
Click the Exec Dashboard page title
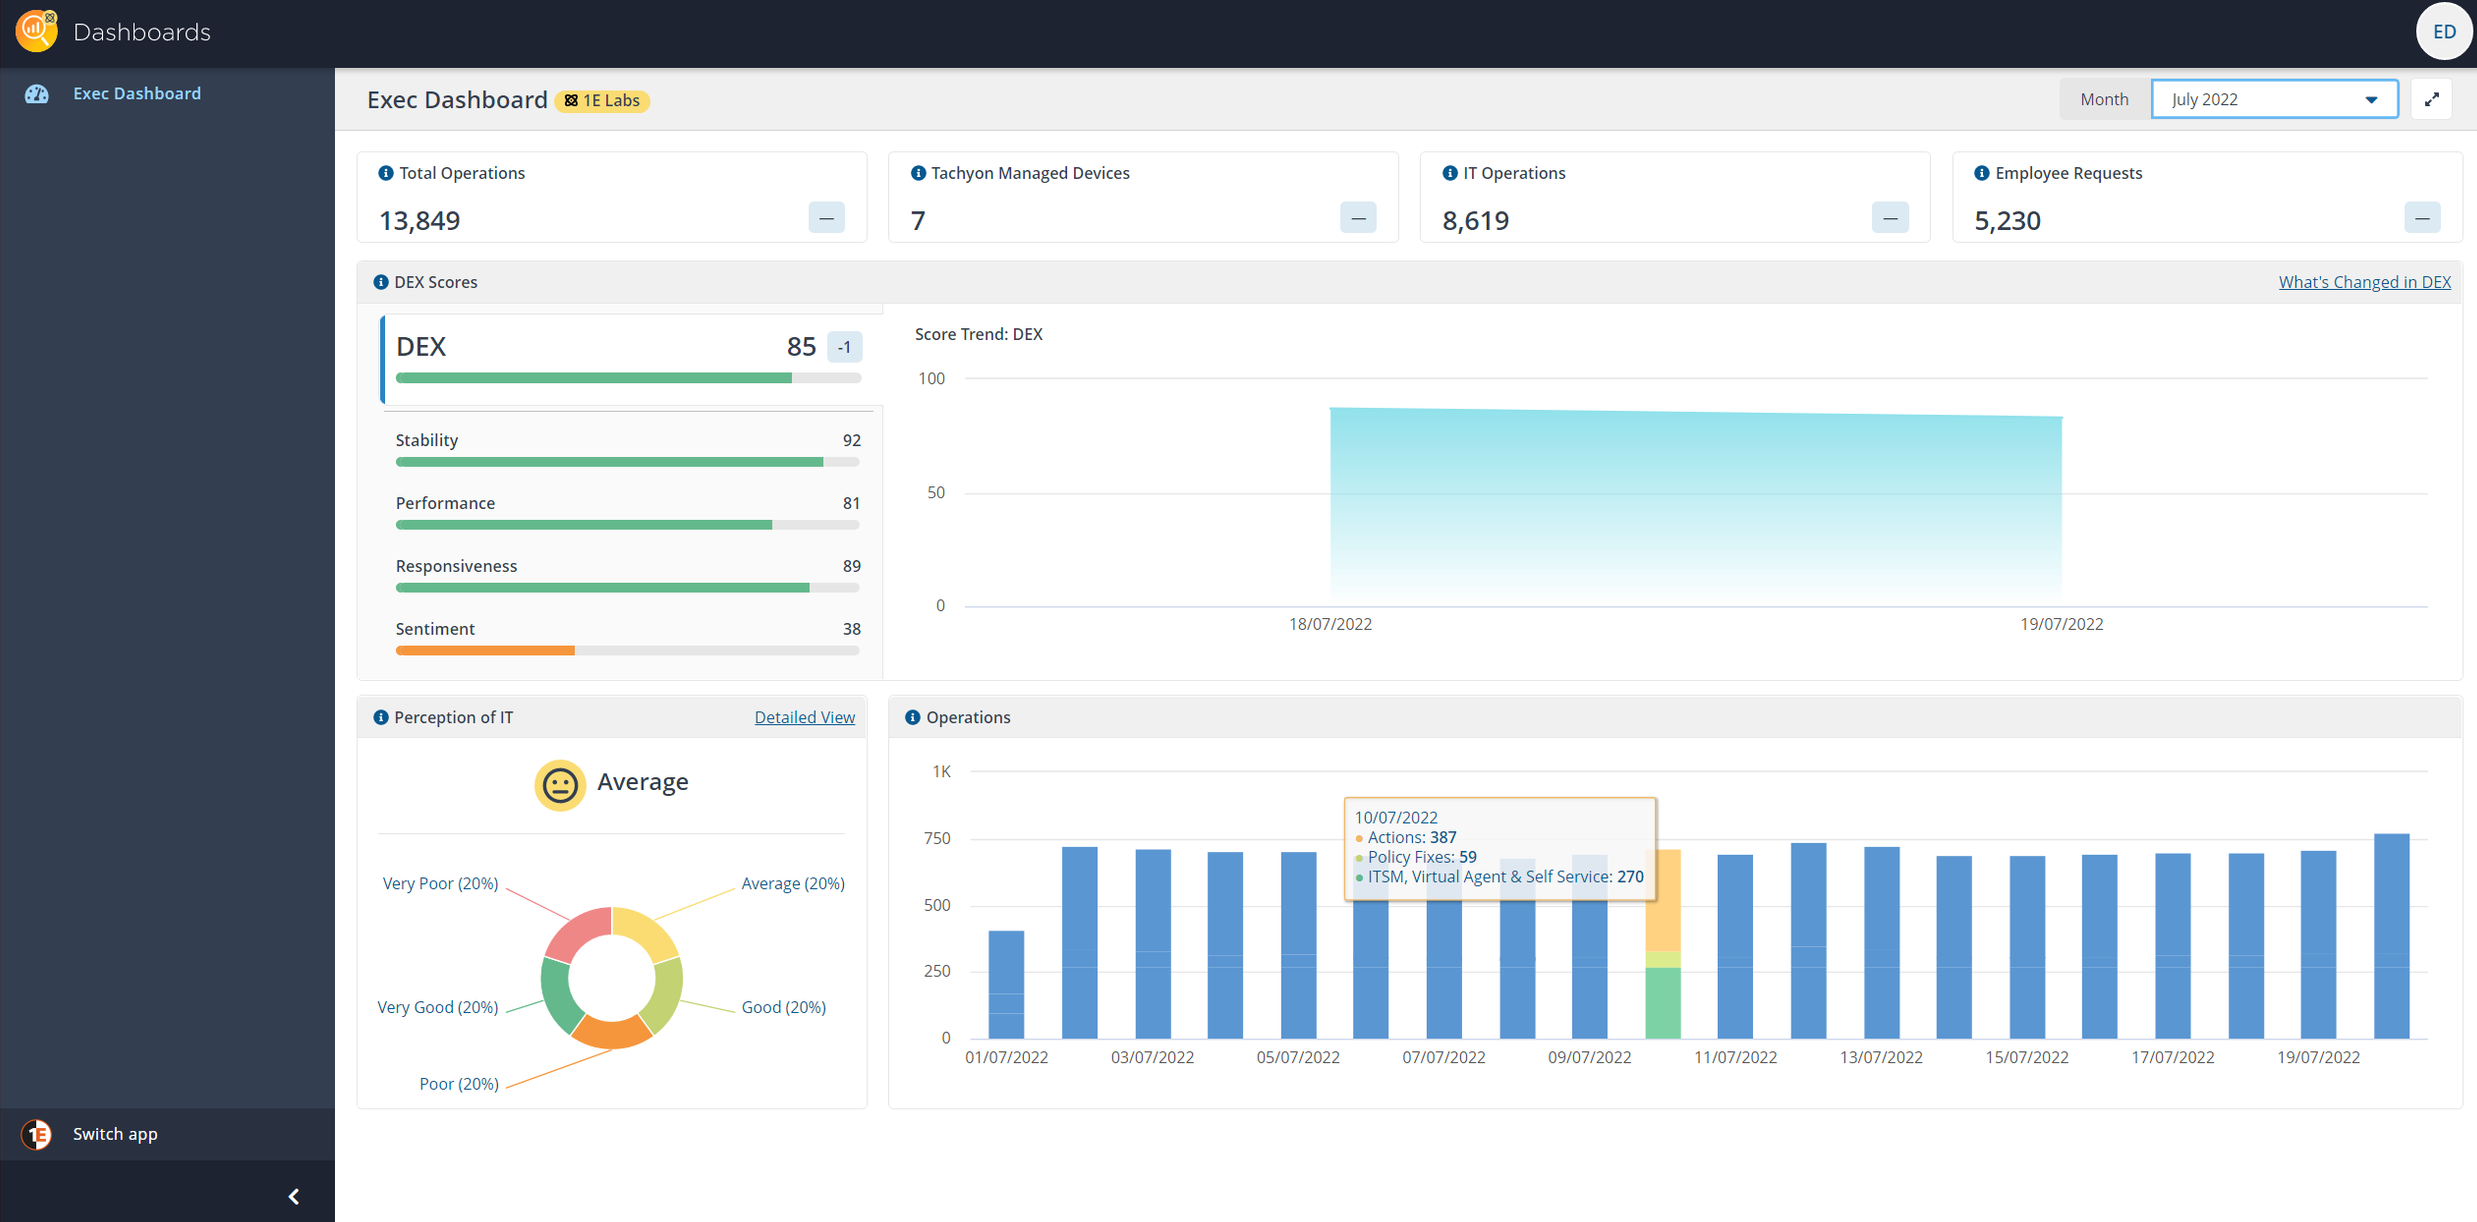pos(457,99)
